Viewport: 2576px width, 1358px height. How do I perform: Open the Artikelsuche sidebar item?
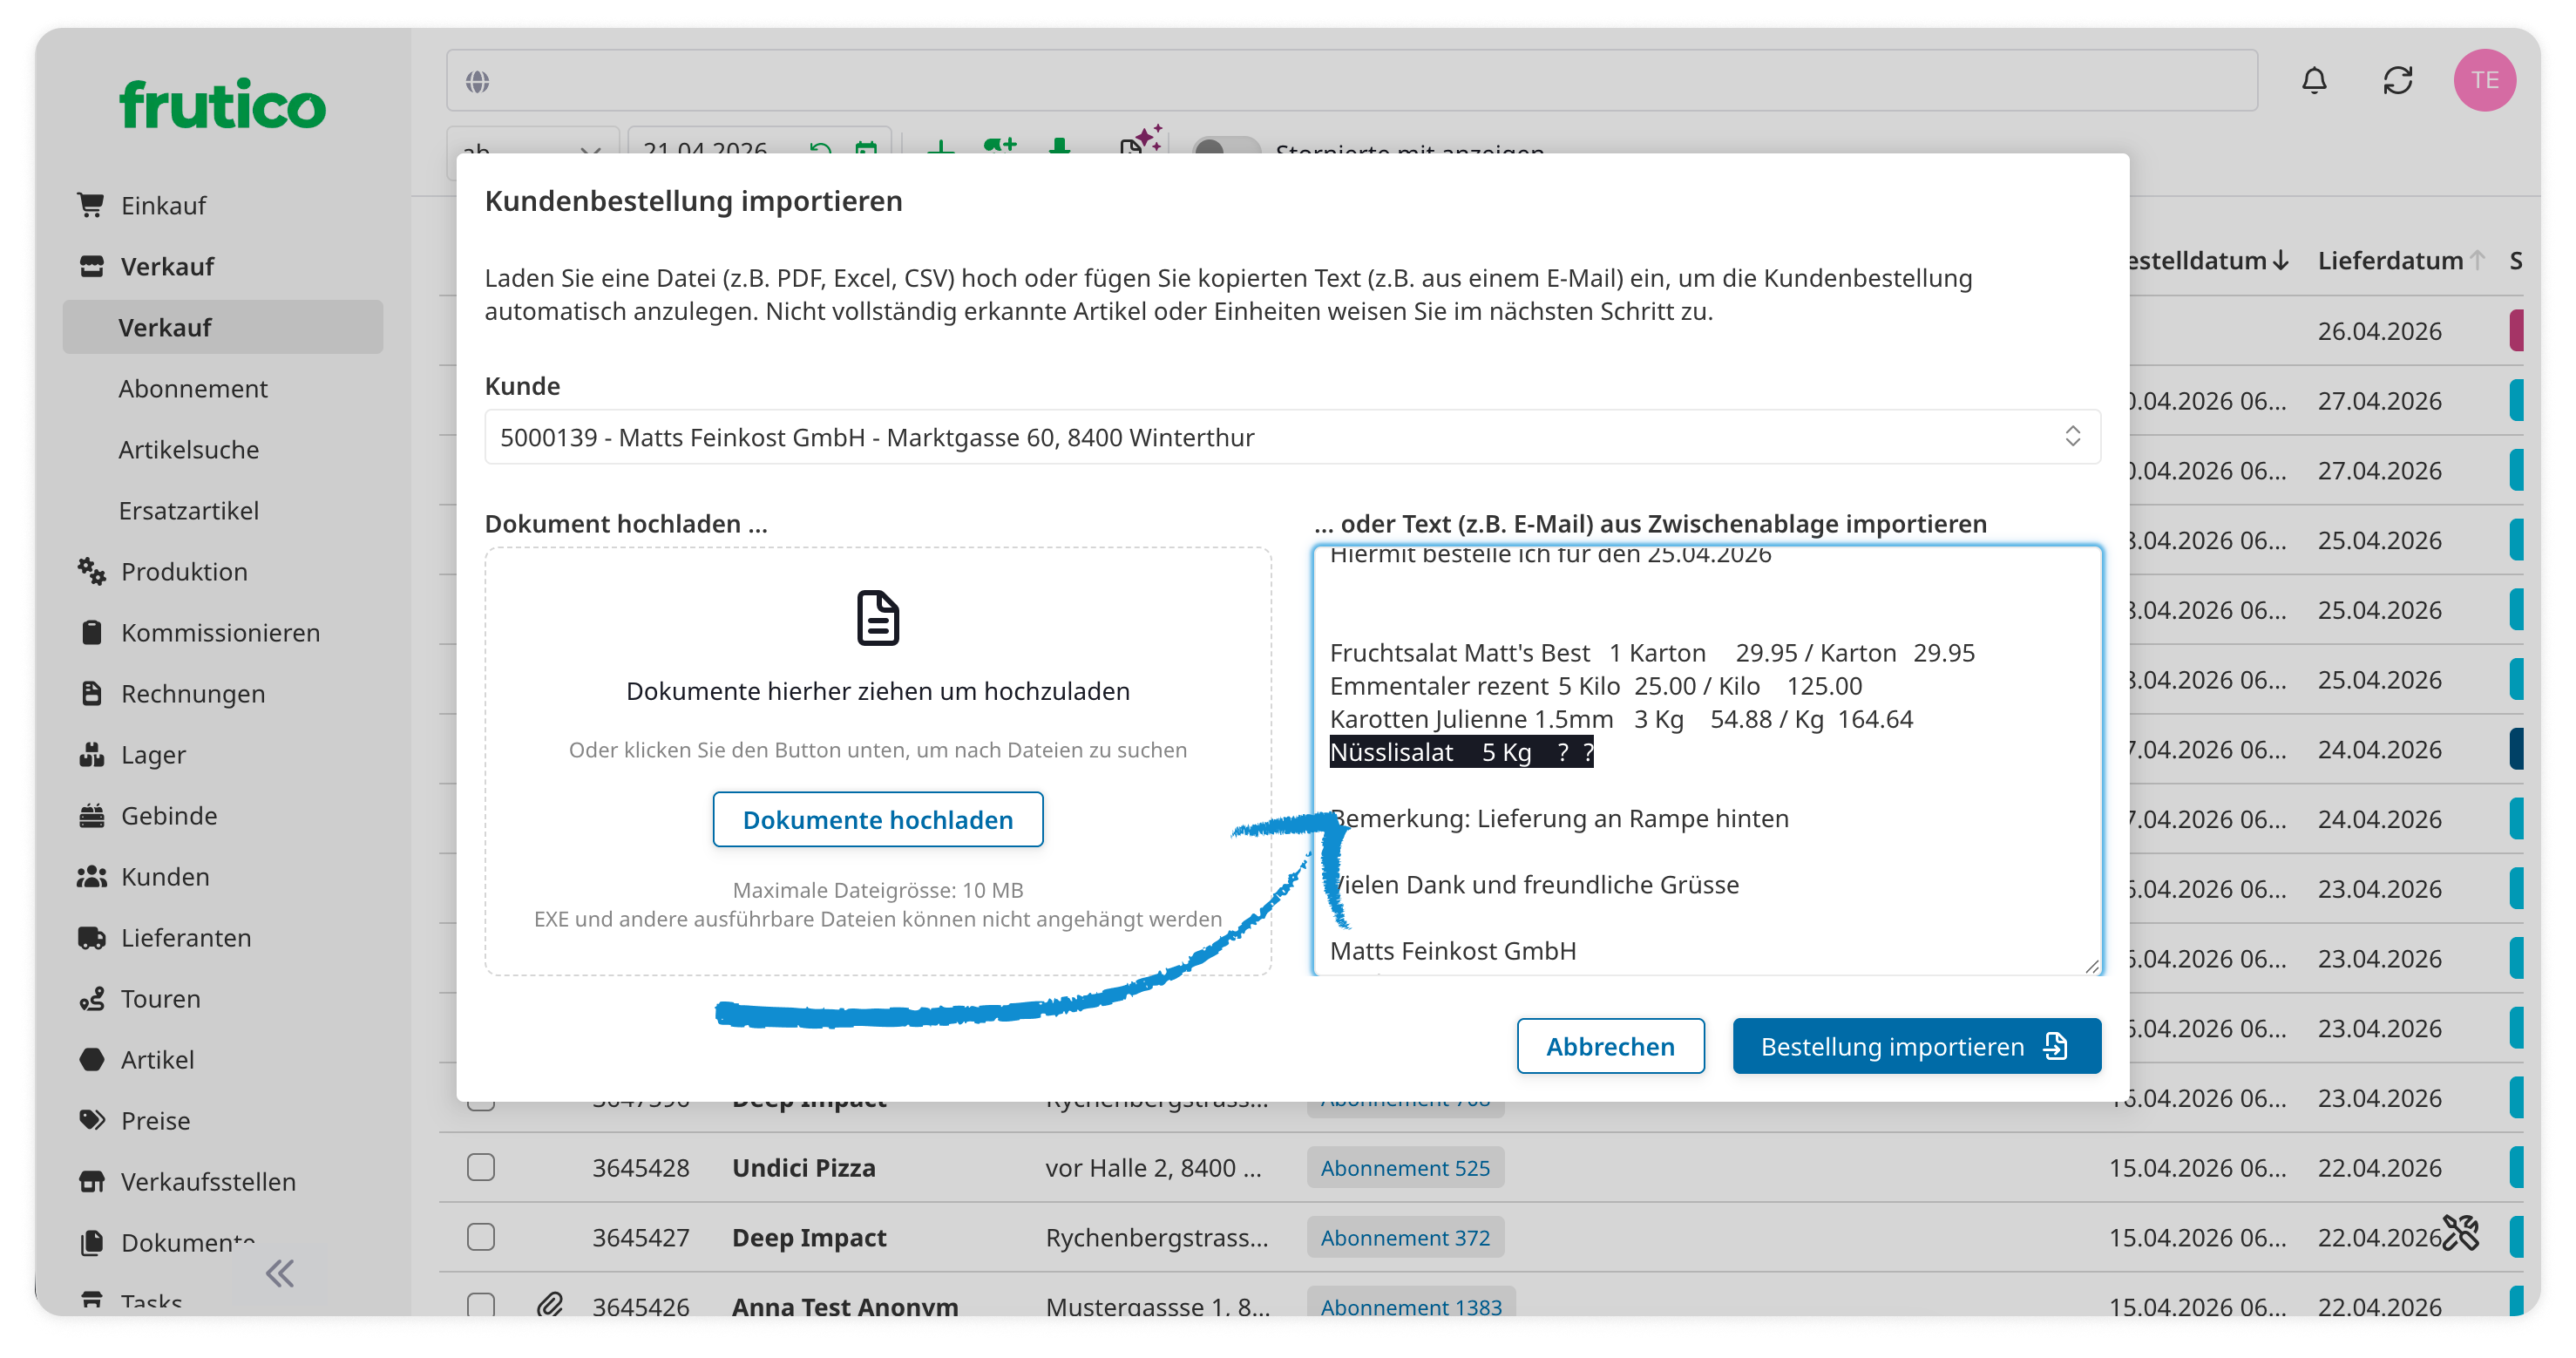click(188, 449)
